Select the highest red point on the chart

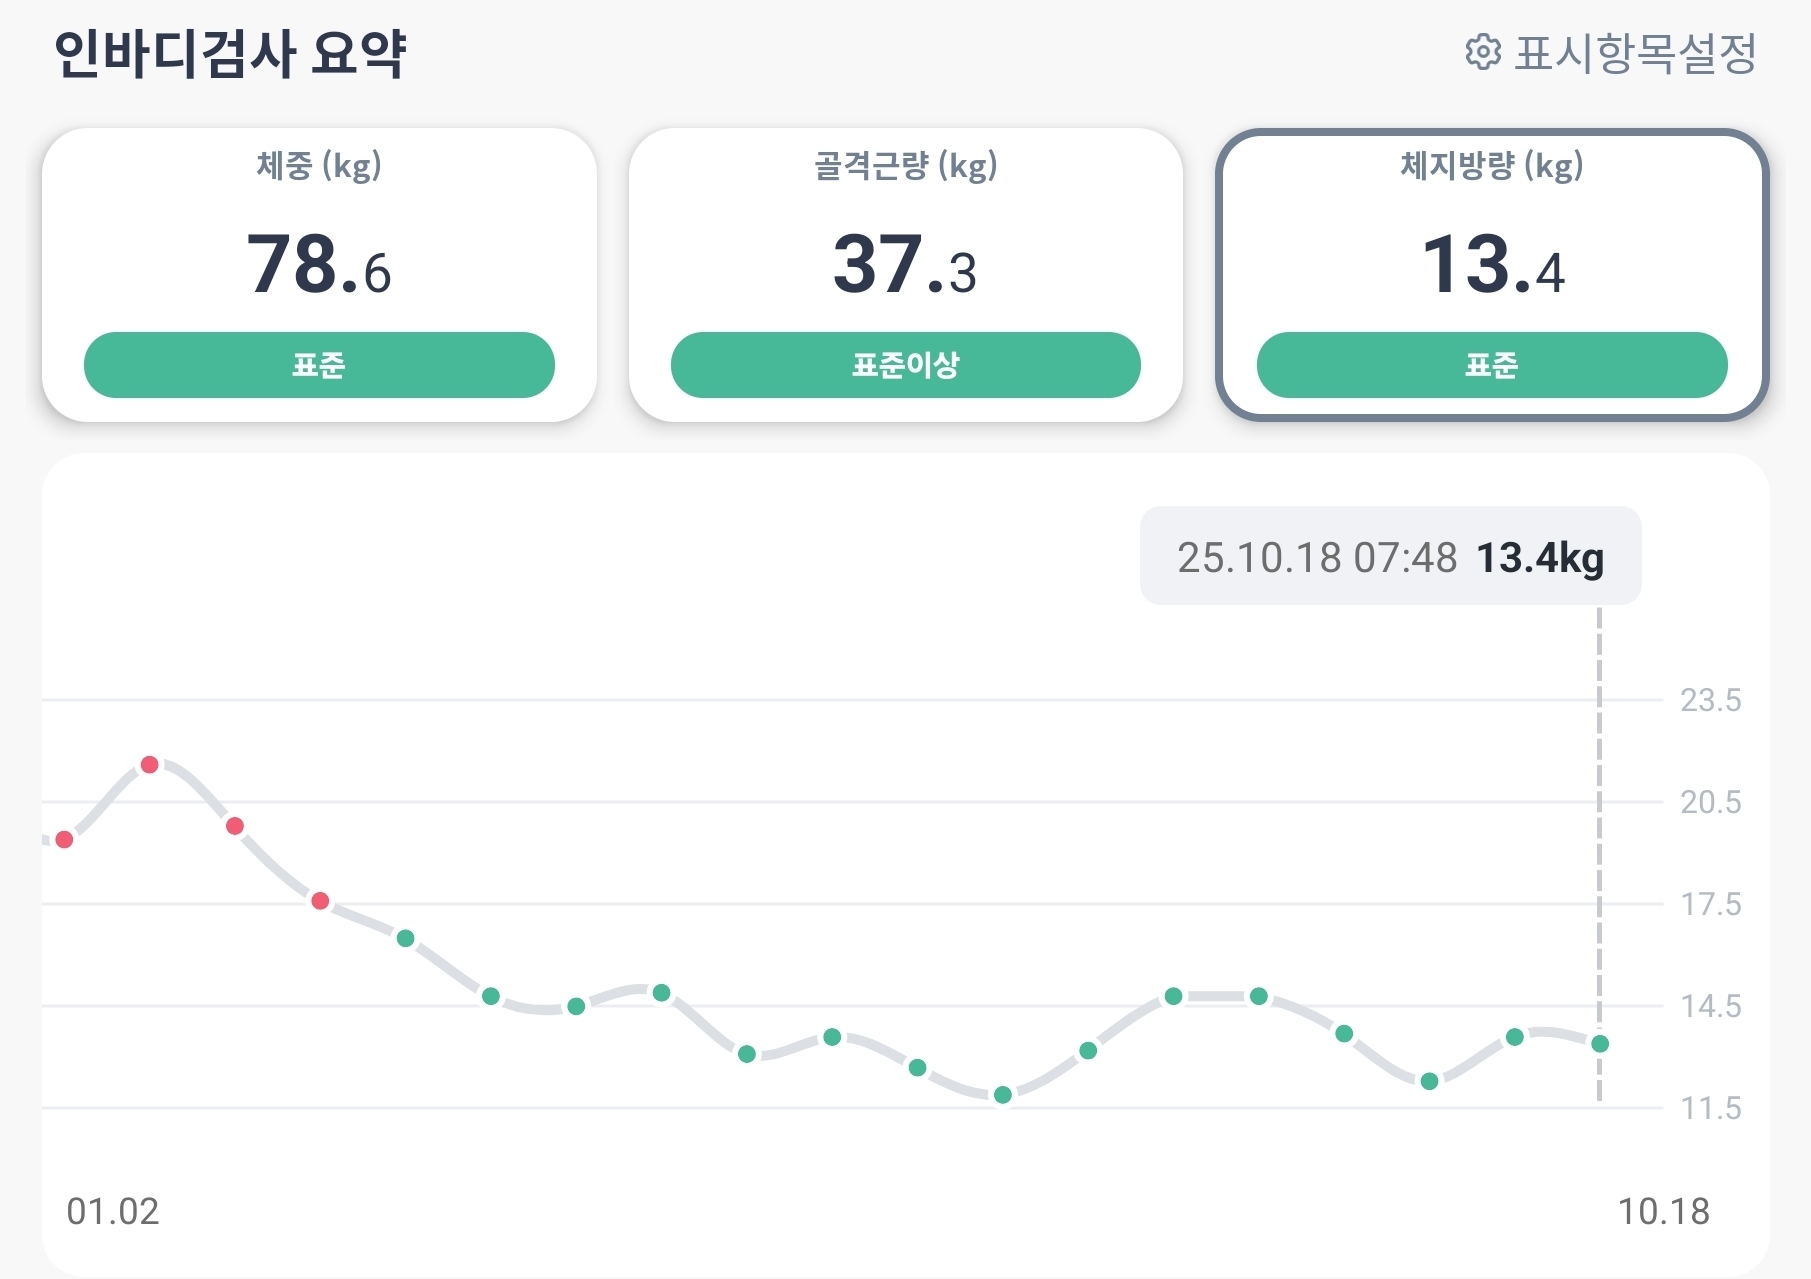150,765
